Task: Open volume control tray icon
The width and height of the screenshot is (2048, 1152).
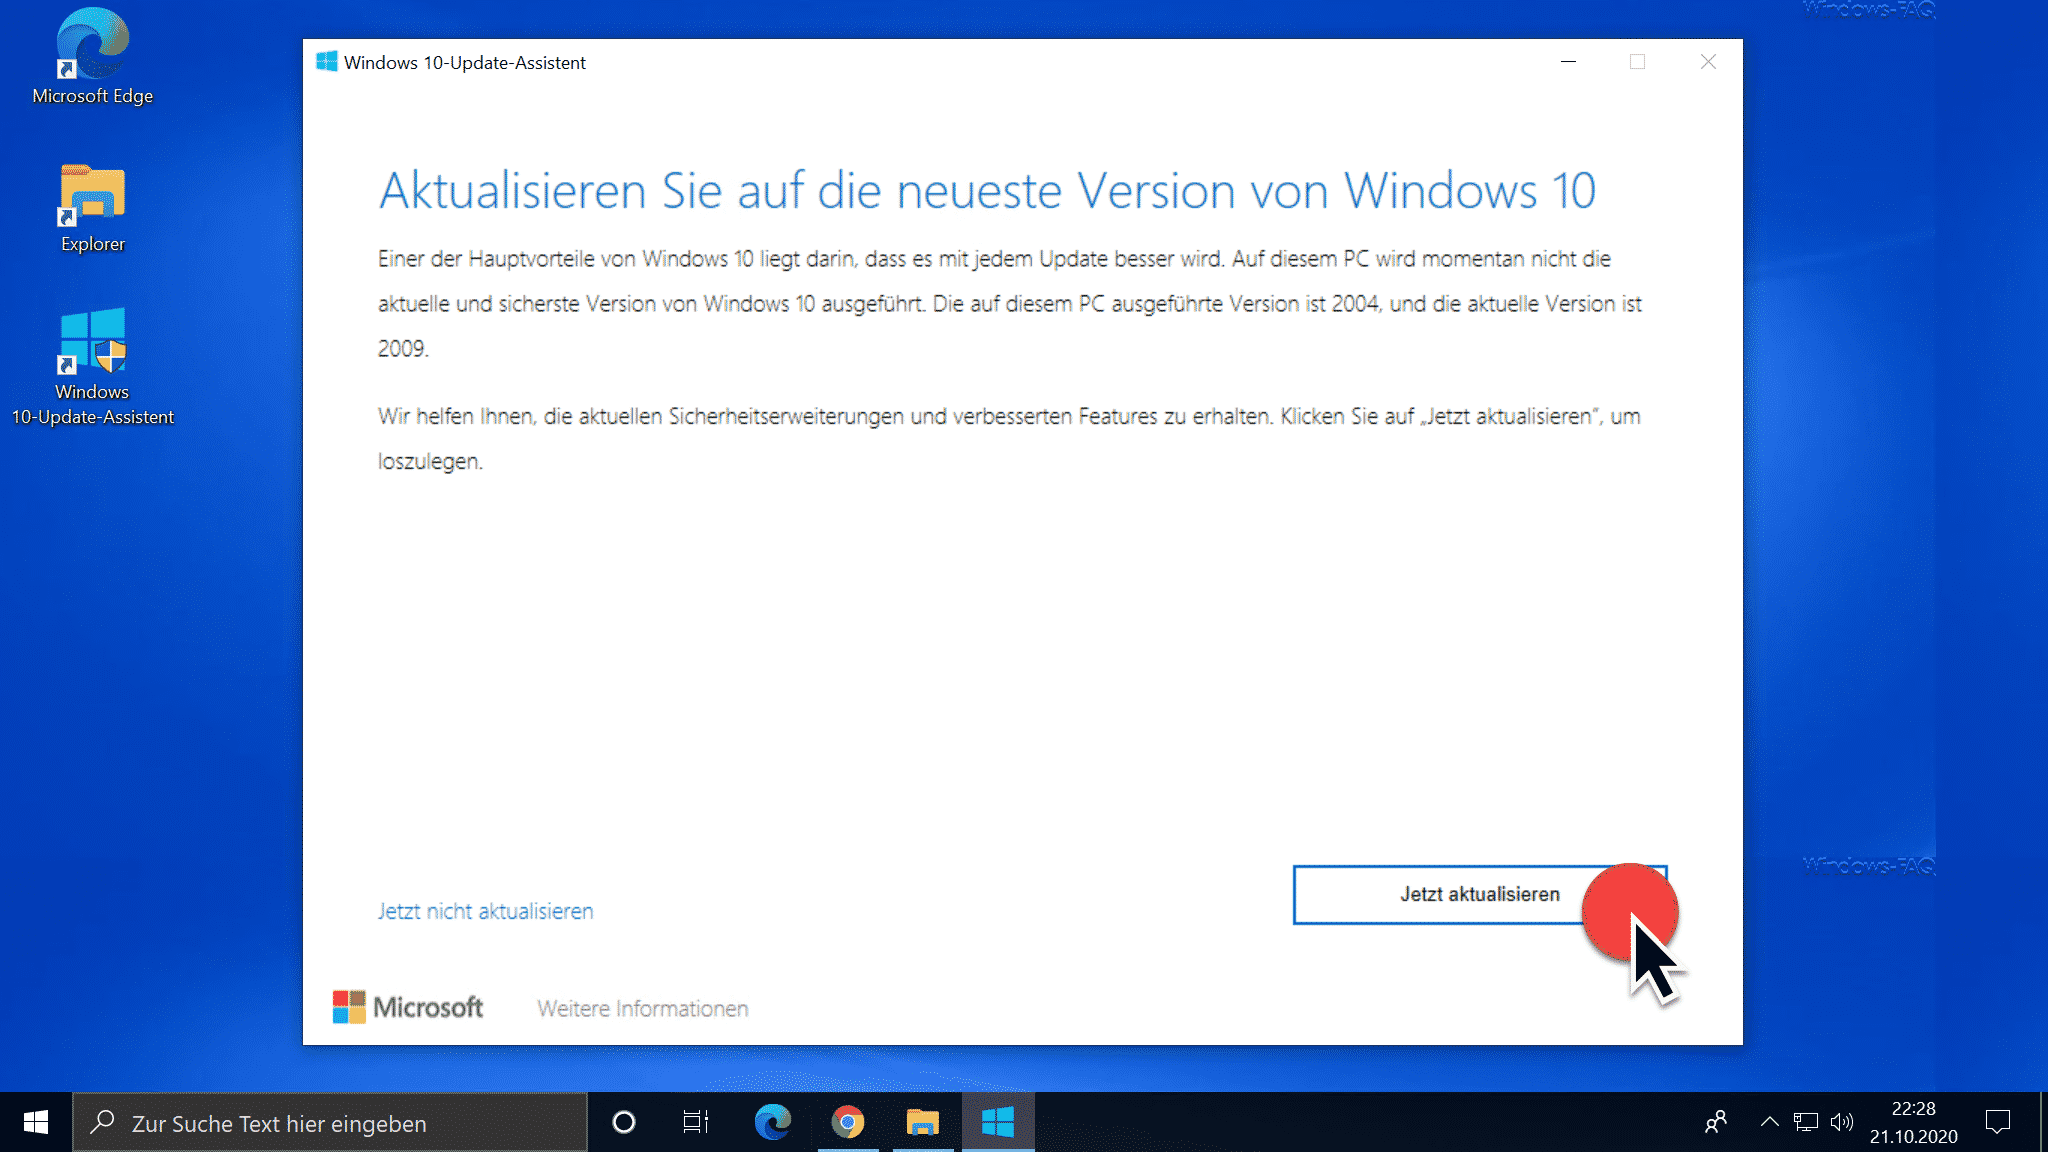Action: [1841, 1122]
